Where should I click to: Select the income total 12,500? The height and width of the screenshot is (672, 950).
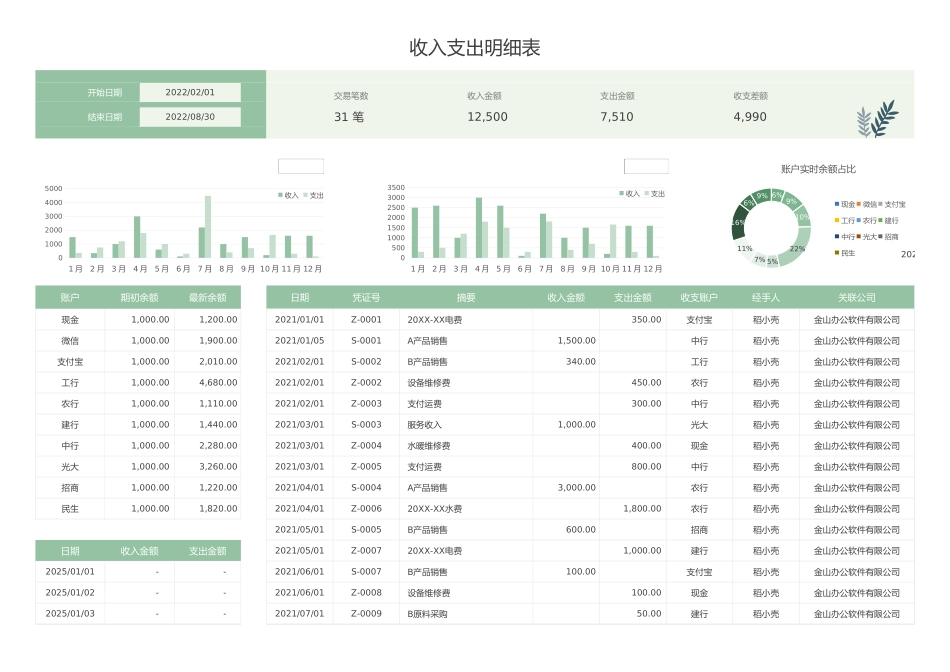point(487,117)
